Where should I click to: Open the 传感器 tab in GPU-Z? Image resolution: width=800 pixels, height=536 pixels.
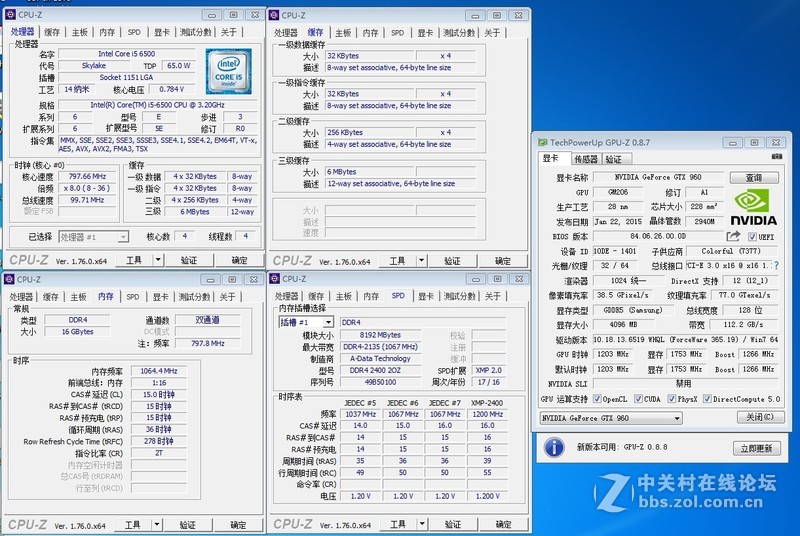tap(586, 159)
